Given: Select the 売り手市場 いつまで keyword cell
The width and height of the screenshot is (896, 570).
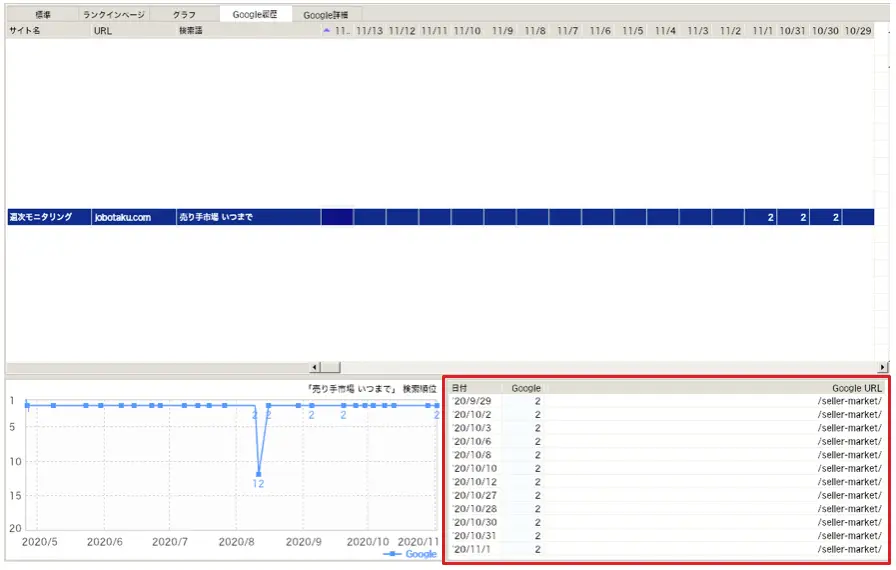Looking at the screenshot, I should pos(248,217).
